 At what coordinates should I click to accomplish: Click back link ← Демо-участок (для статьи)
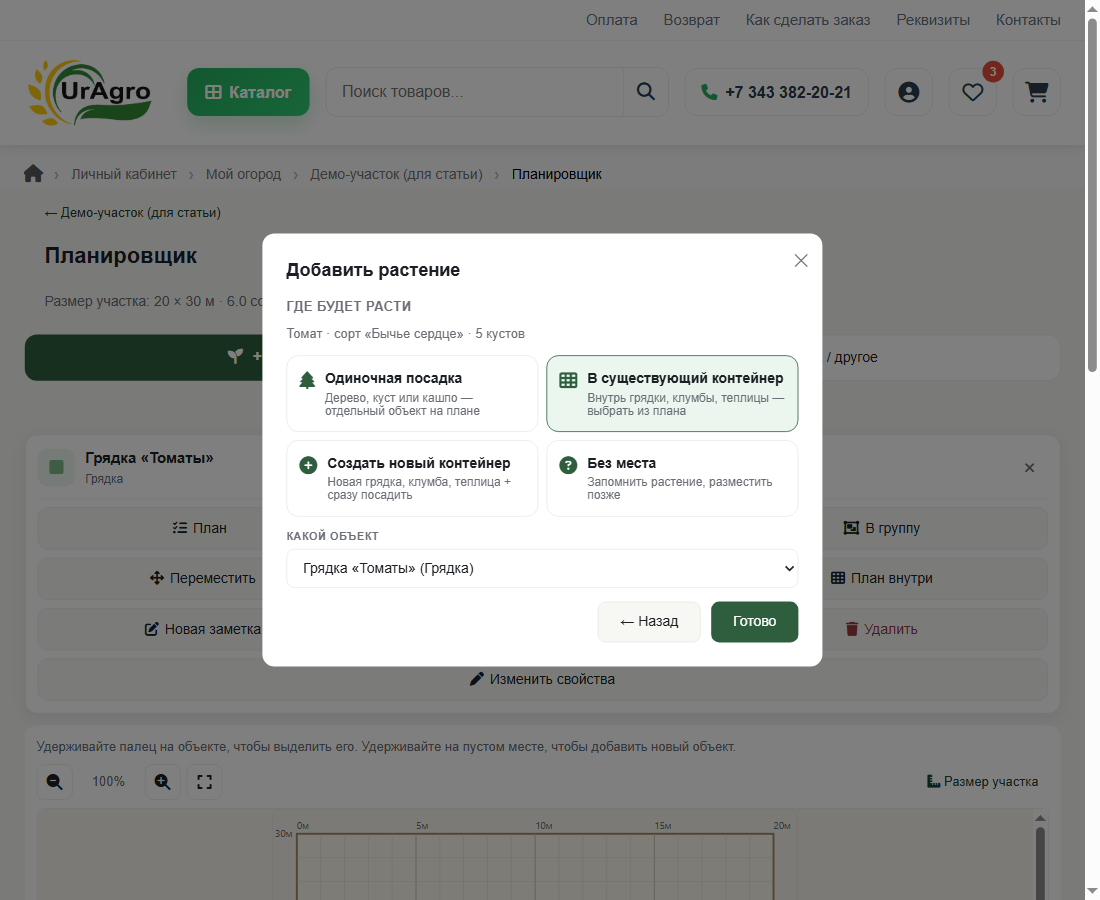tap(133, 213)
